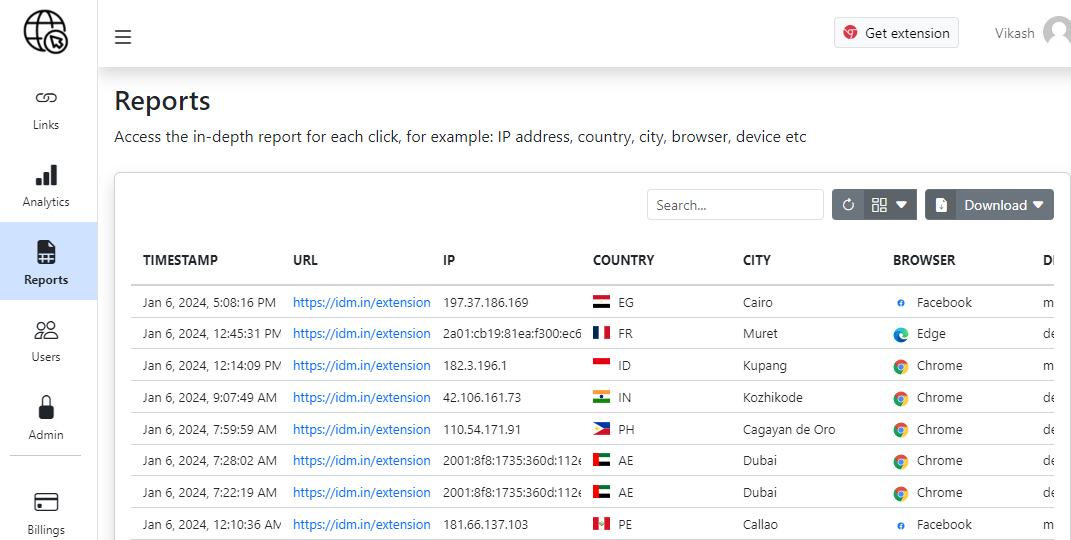Open the Admin section
Viewport: 1071px width, 540px height.
point(46,418)
